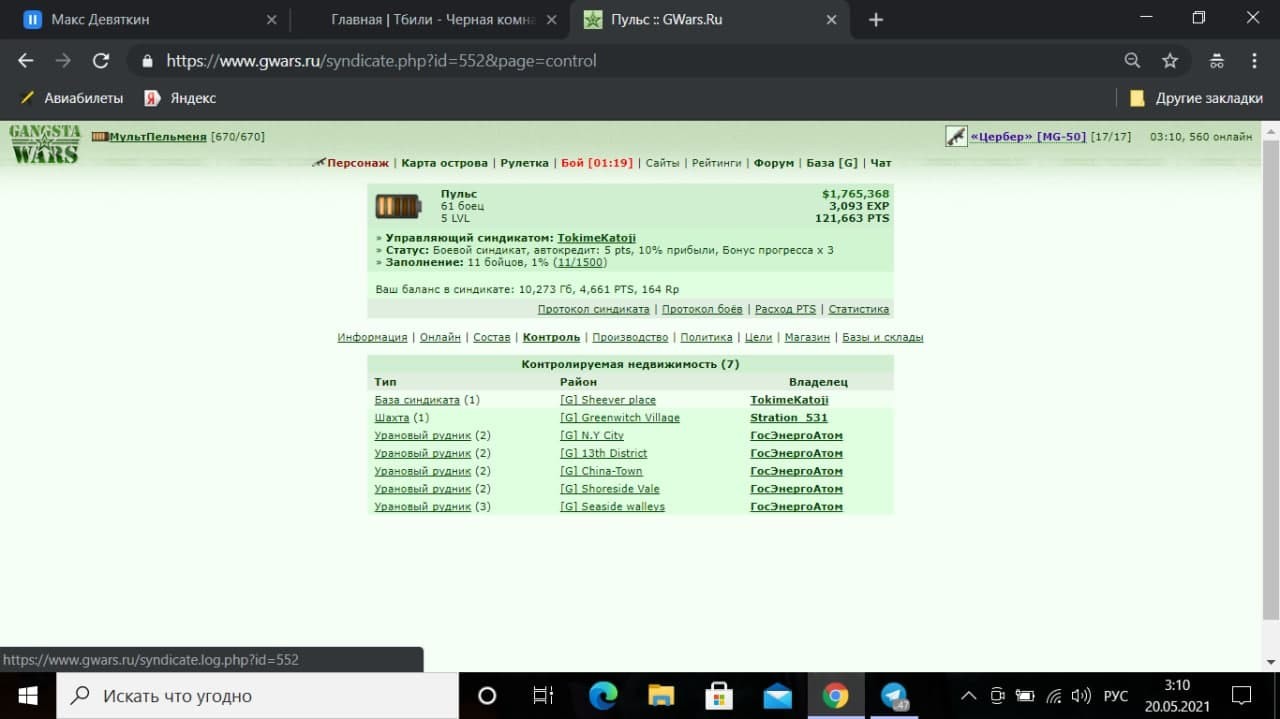This screenshot has width=1280, height=719.
Task: Open Протокол боёв link
Action: coord(702,310)
